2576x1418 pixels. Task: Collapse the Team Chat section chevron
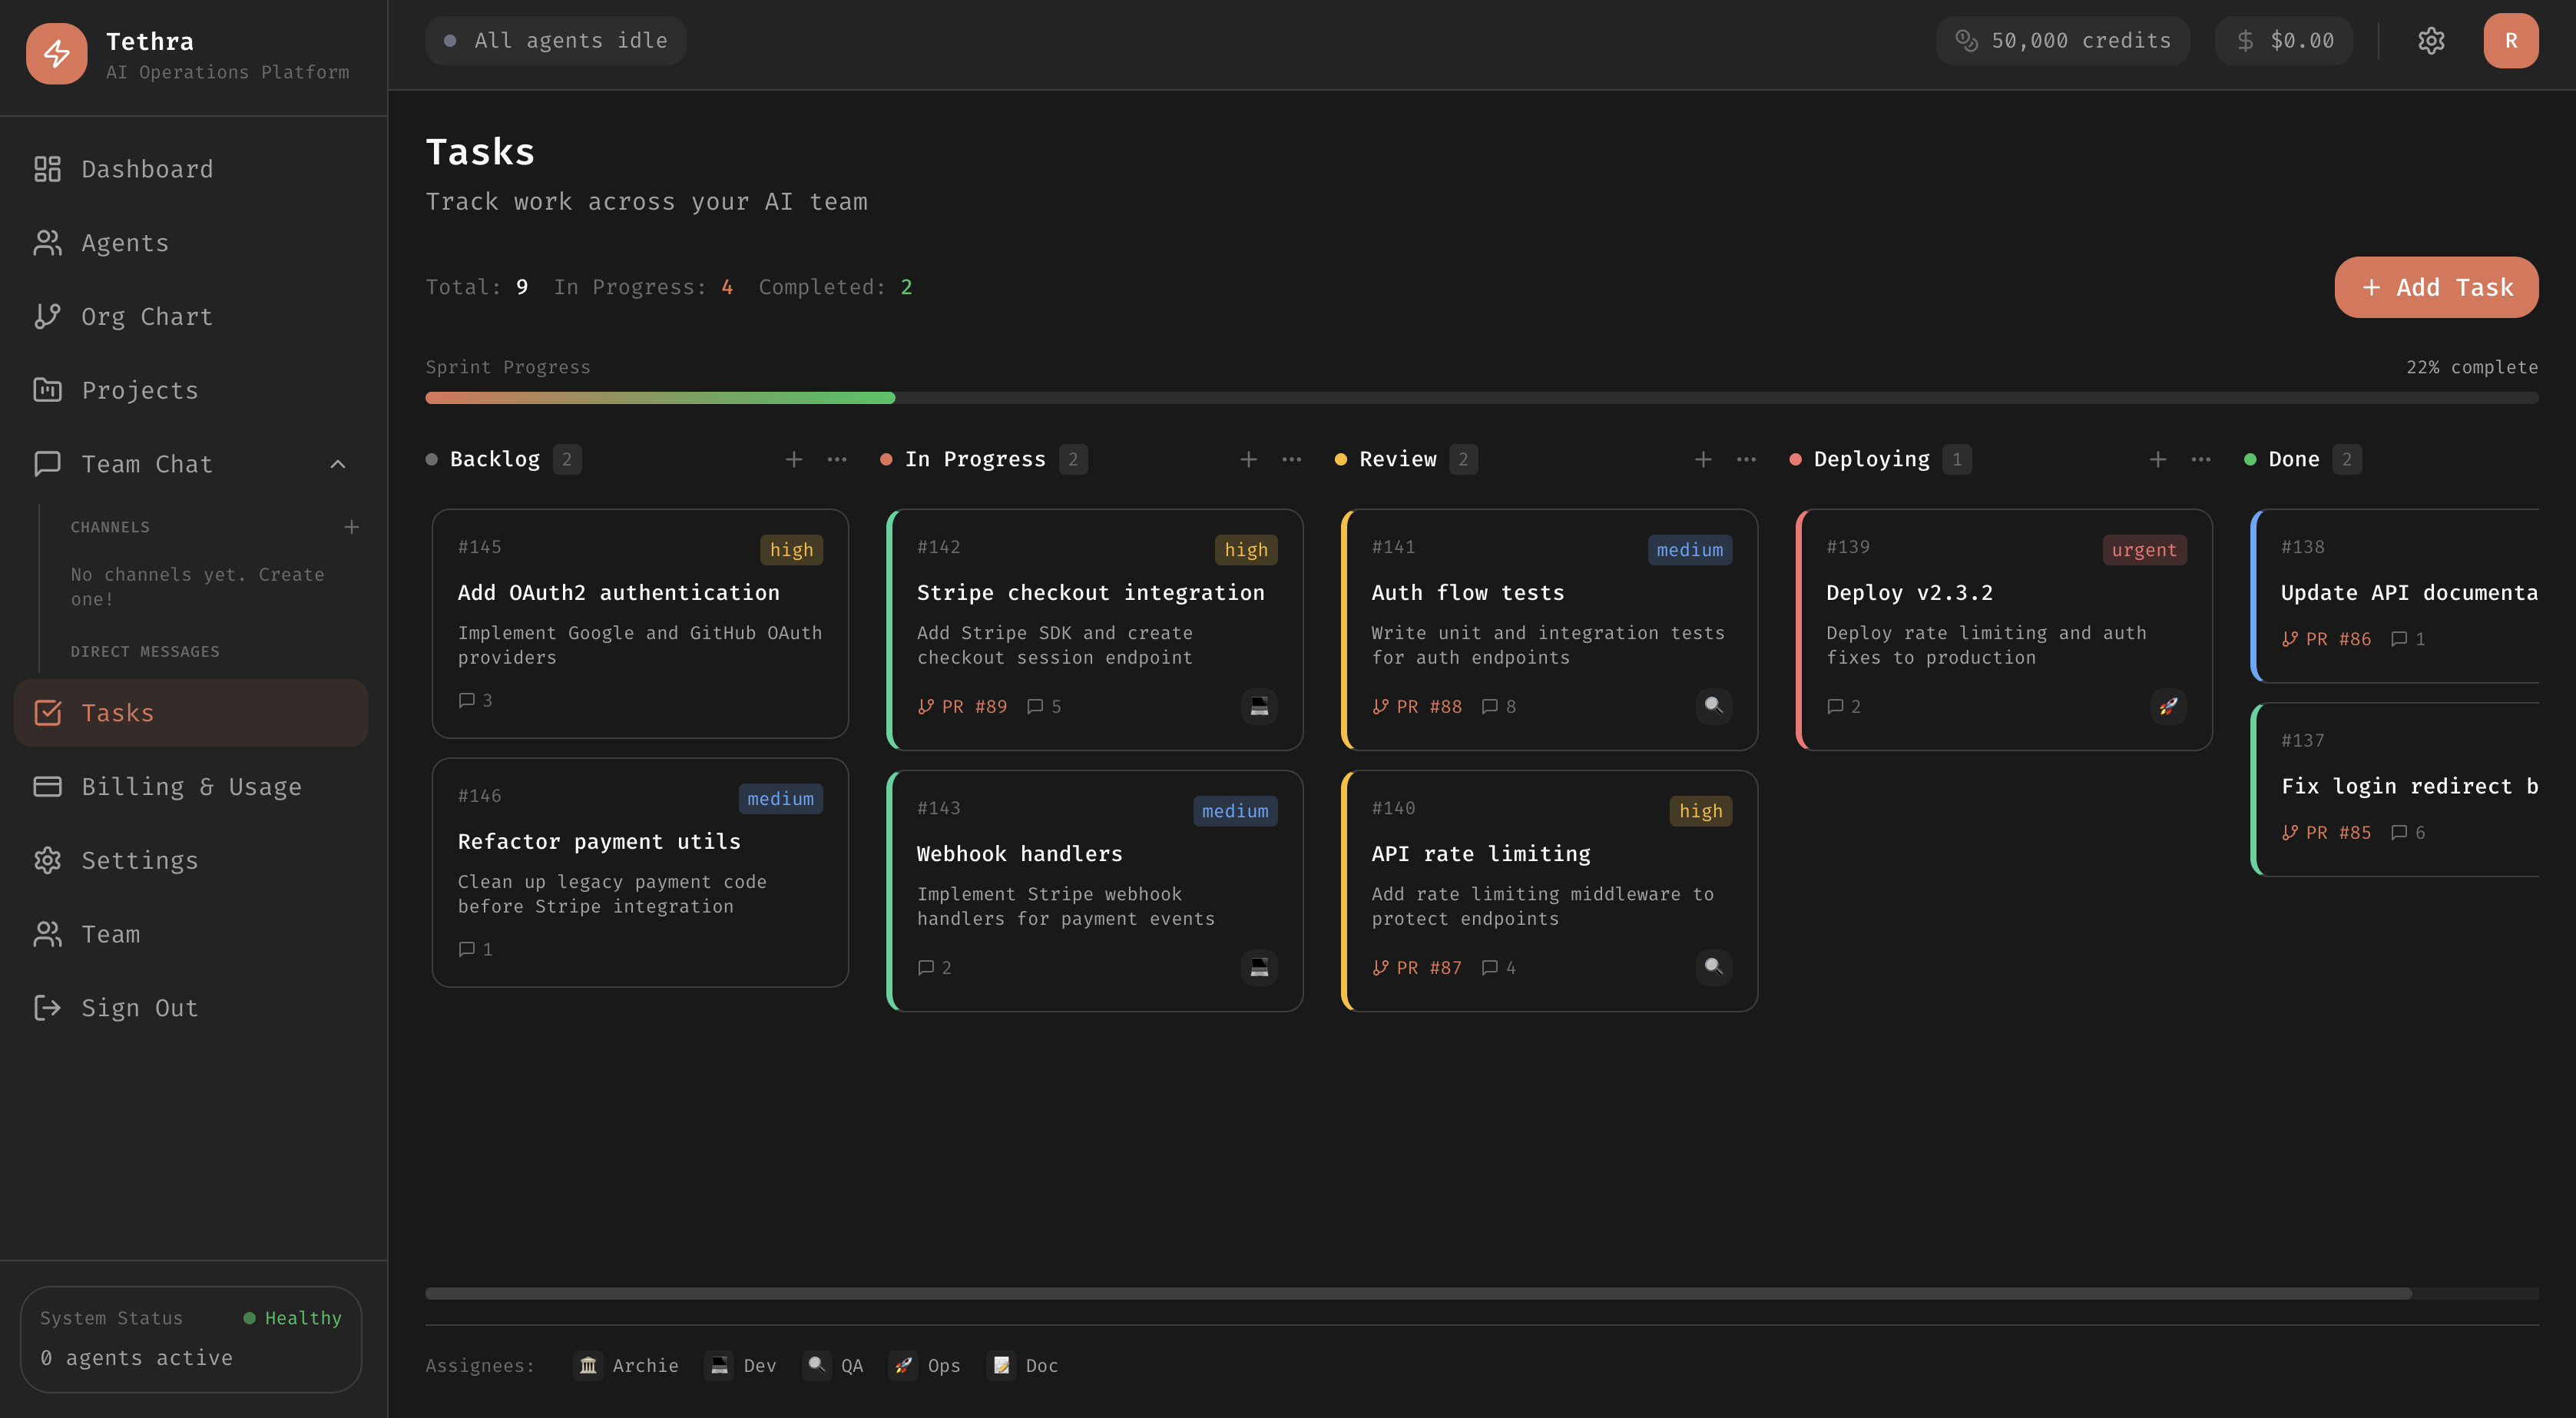tap(338, 464)
